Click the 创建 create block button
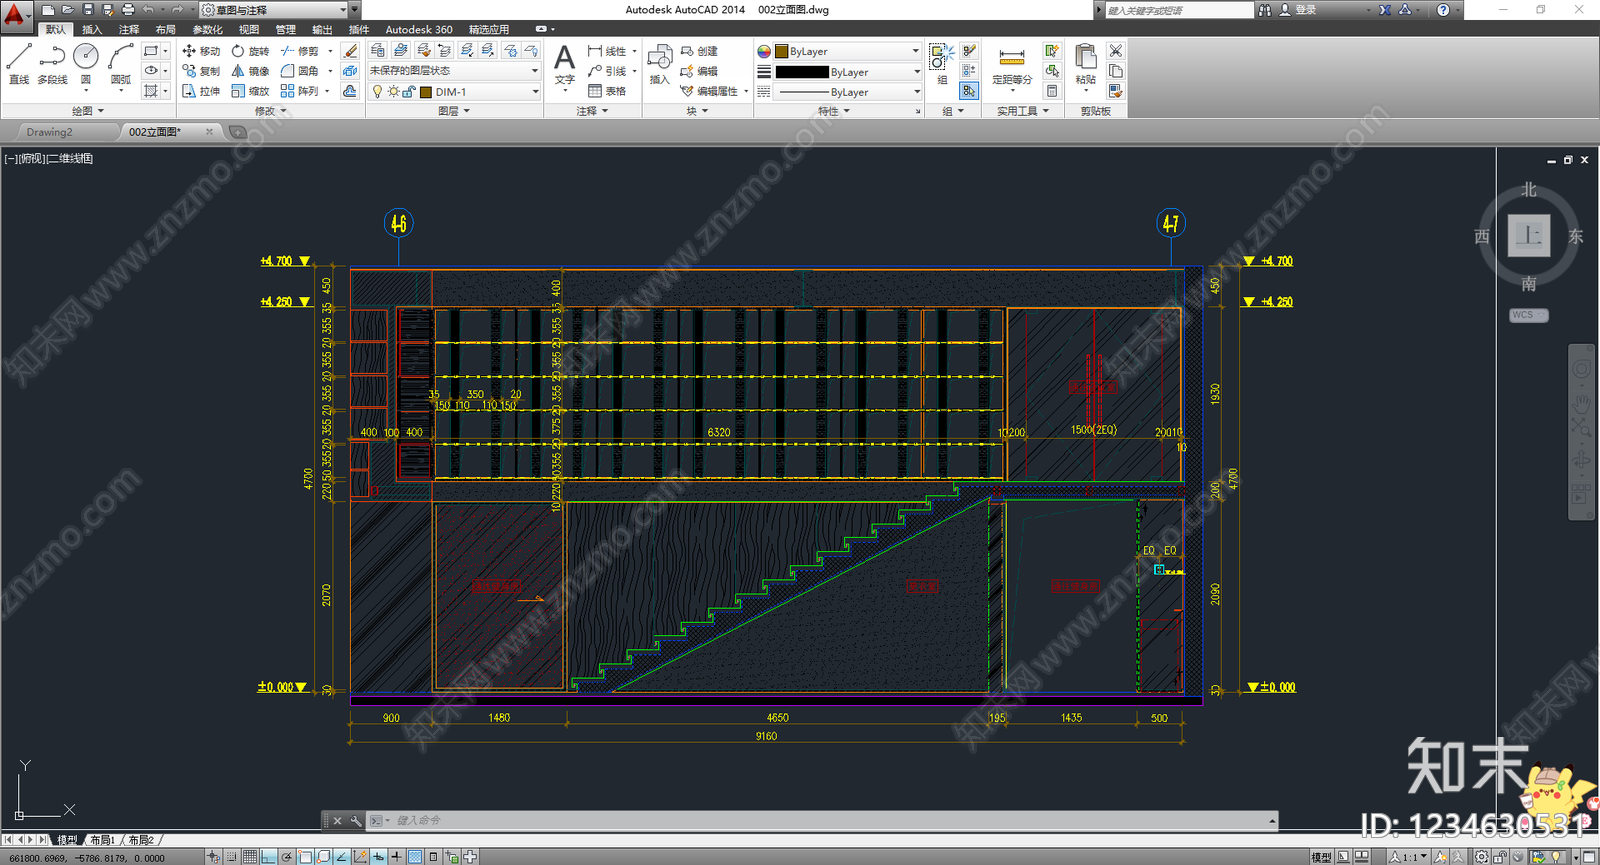 [x=699, y=51]
